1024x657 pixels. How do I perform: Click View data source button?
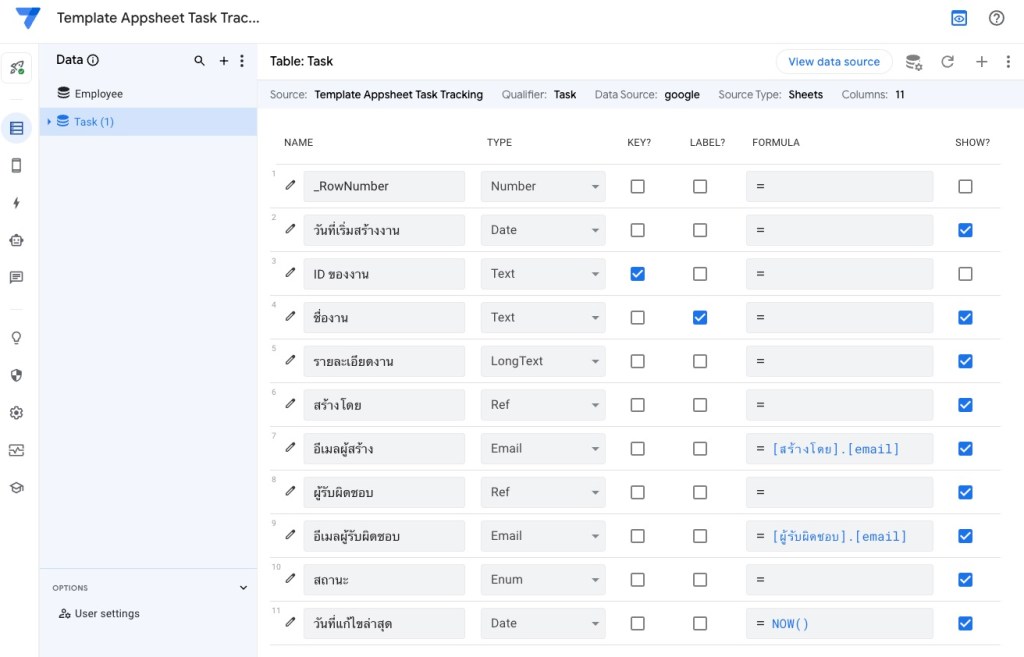click(x=834, y=61)
